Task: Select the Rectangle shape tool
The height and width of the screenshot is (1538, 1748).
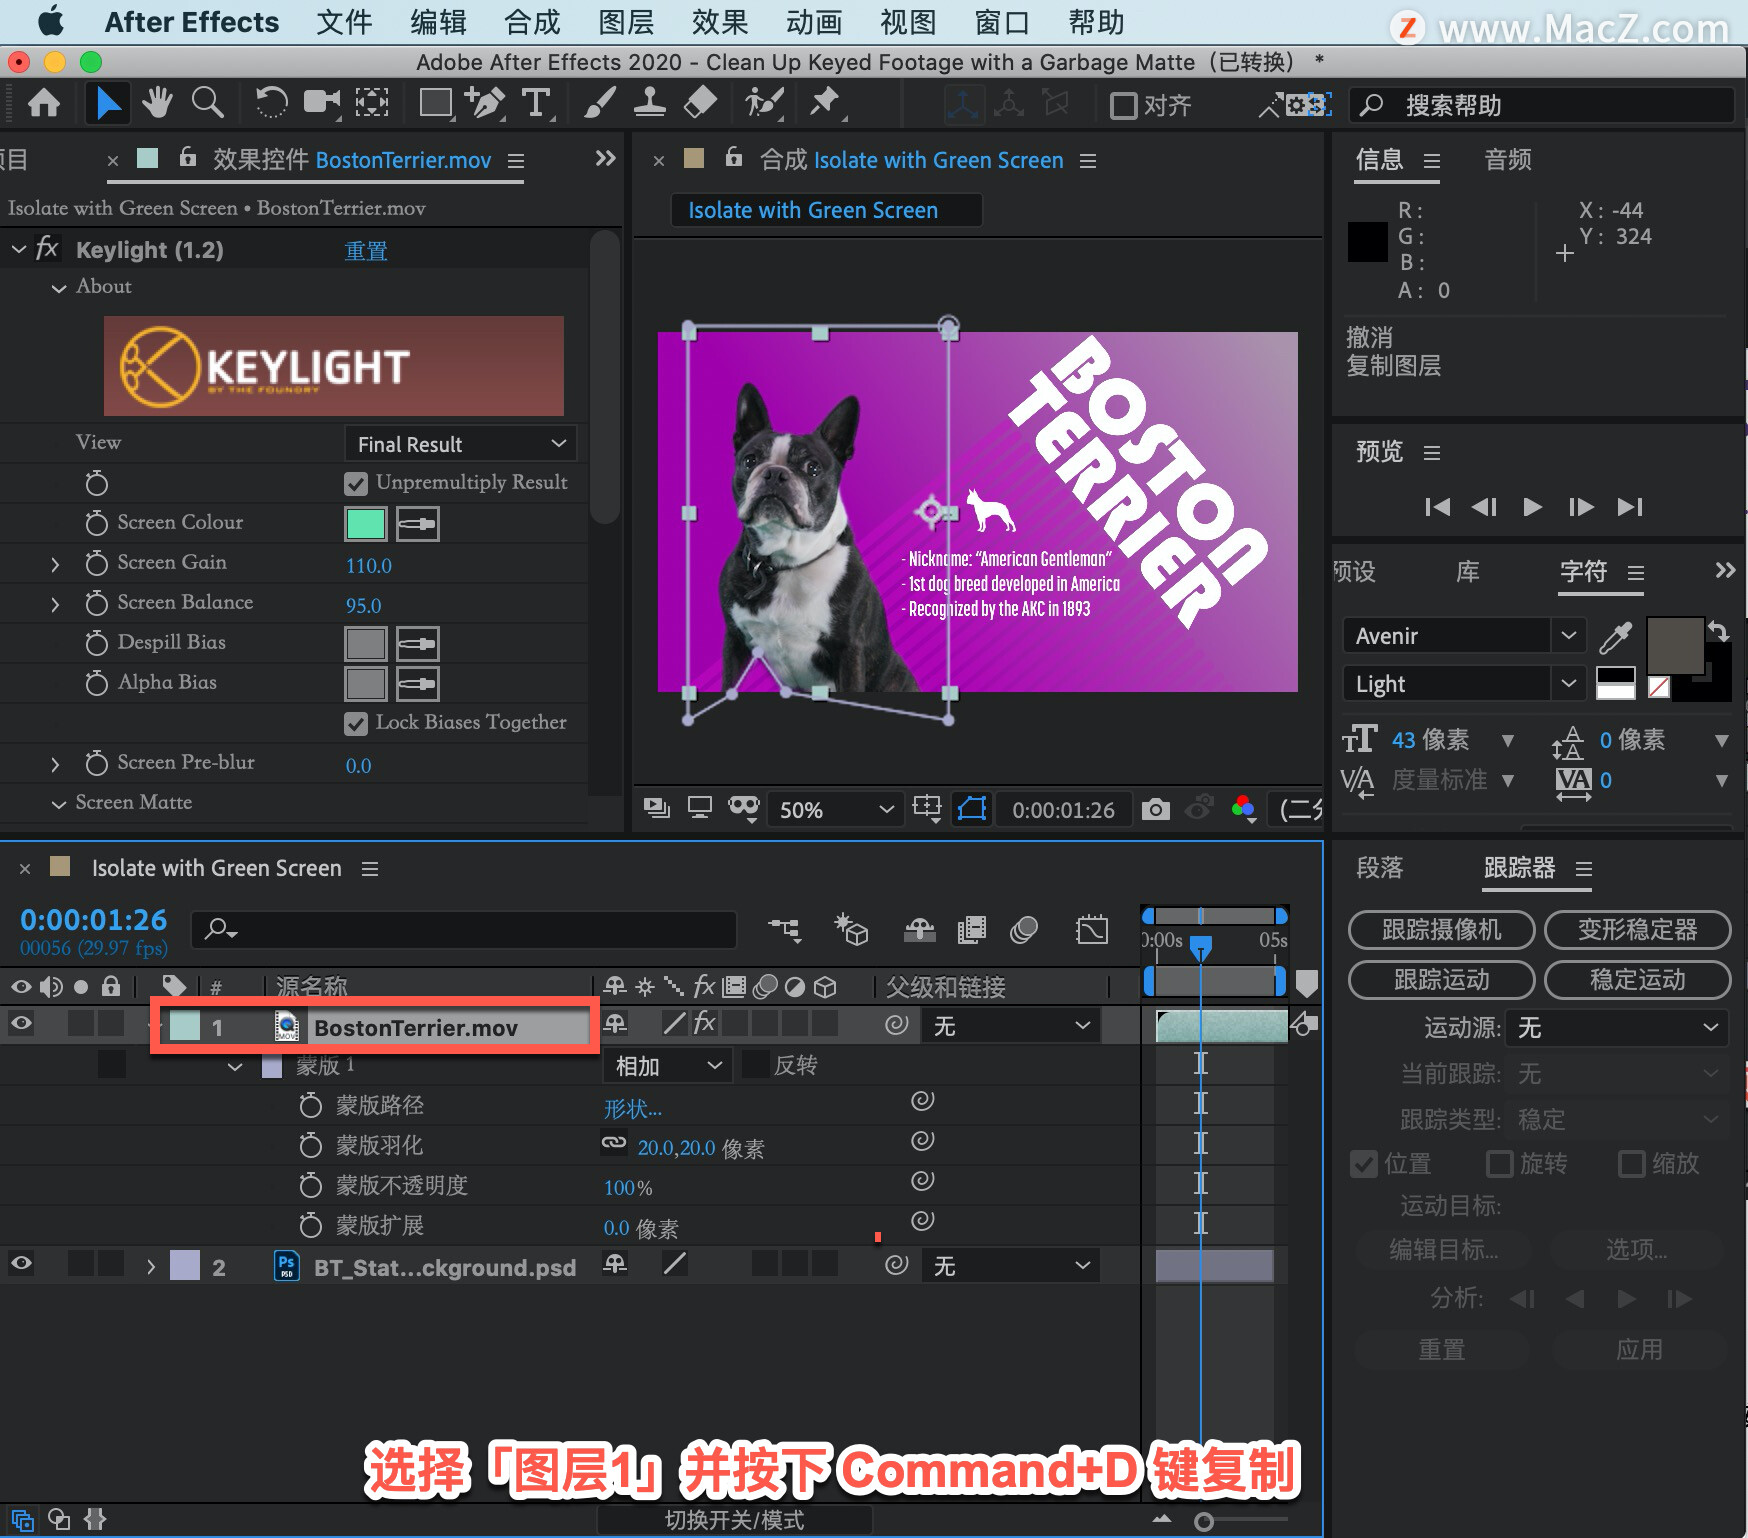Action: (x=436, y=102)
